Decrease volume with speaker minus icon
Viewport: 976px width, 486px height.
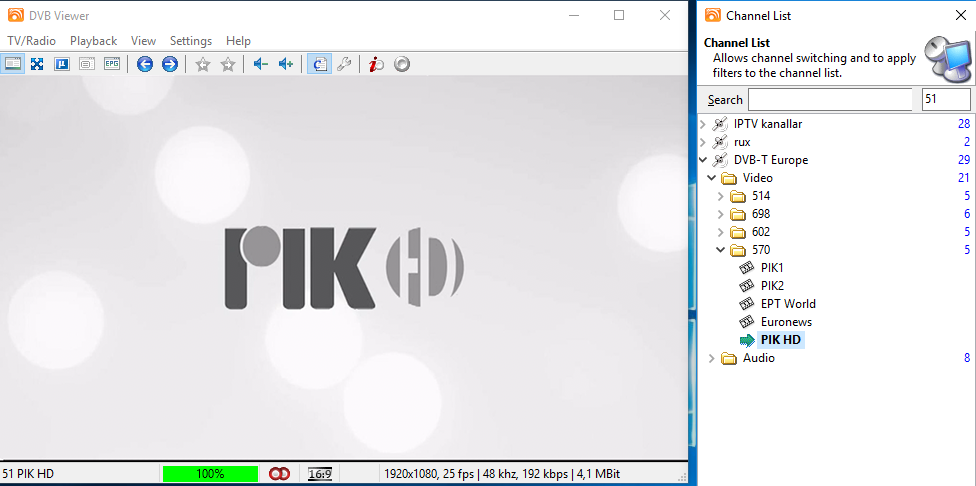(261, 63)
